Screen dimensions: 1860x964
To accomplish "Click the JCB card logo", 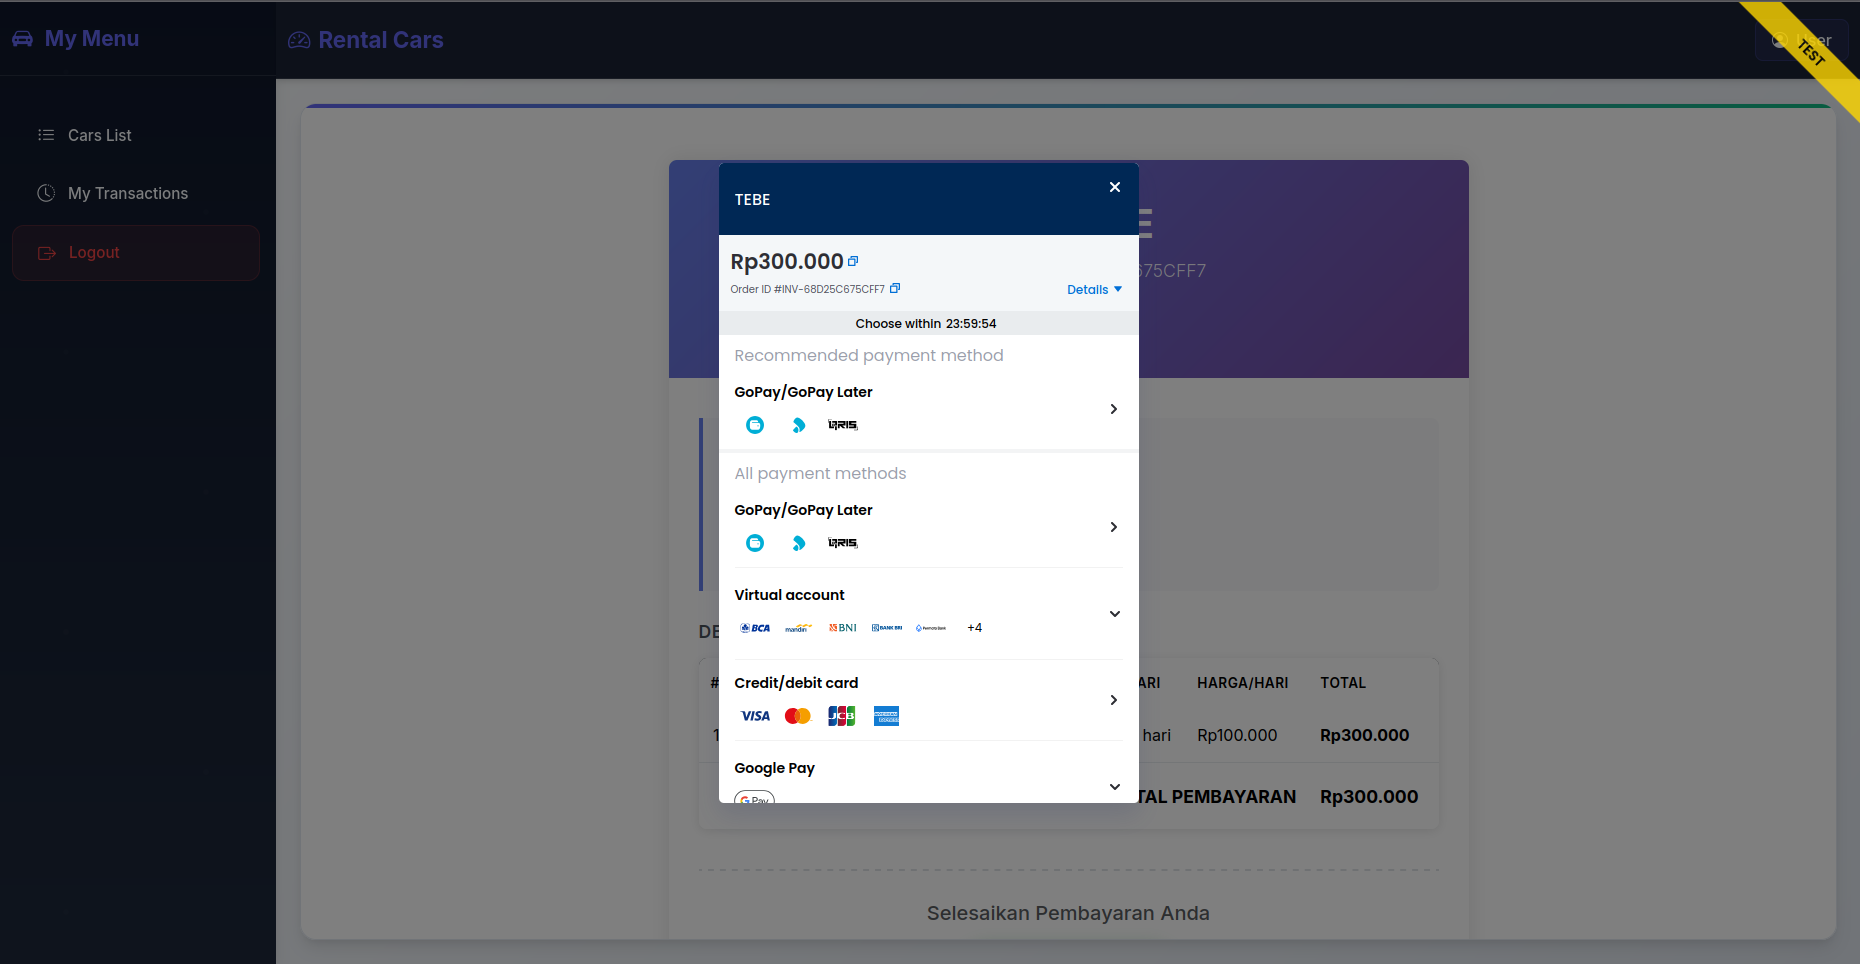I will 842,716.
